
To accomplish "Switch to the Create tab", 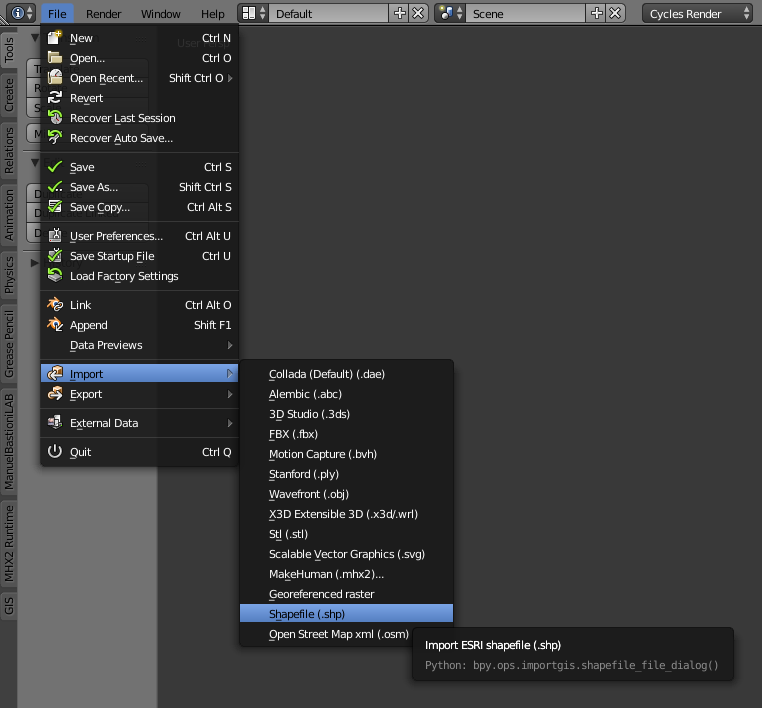I will pos(9,95).
